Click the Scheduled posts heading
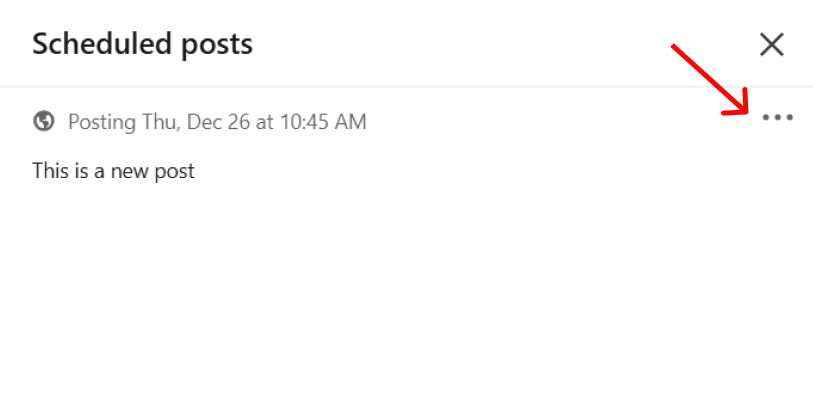The height and width of the screenshot is (409, 813). [x=143, y=44]
